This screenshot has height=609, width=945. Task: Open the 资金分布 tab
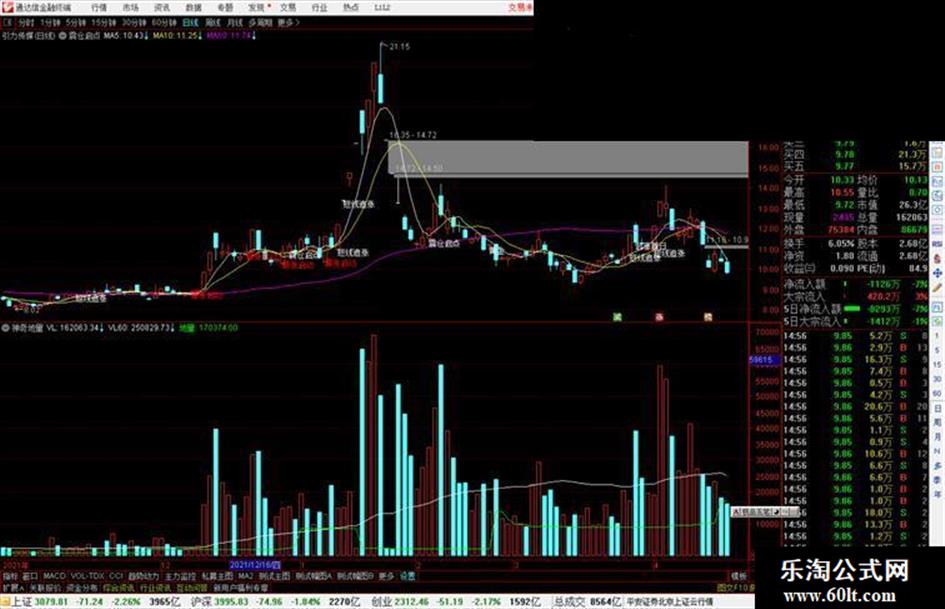[x=81, y=587]
